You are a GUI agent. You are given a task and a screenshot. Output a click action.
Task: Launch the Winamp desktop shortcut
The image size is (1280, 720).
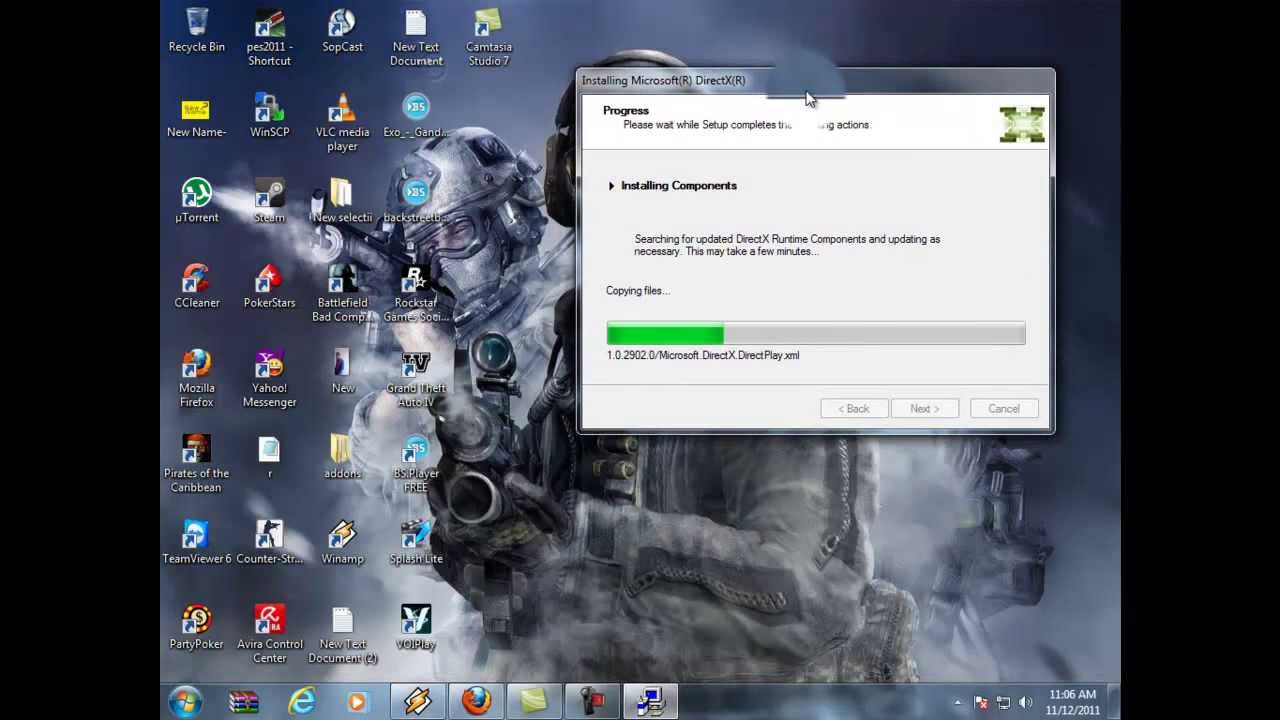coord(342,543)
